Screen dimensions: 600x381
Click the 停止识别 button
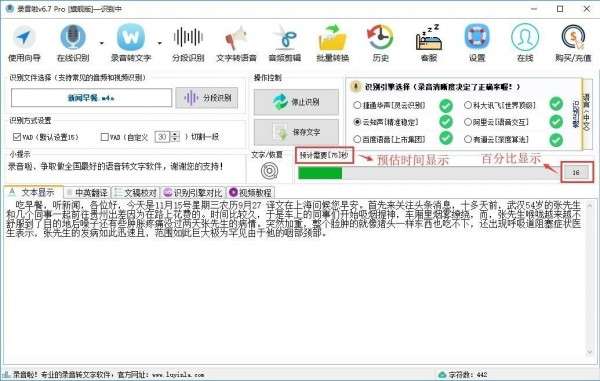coord(296,102)
